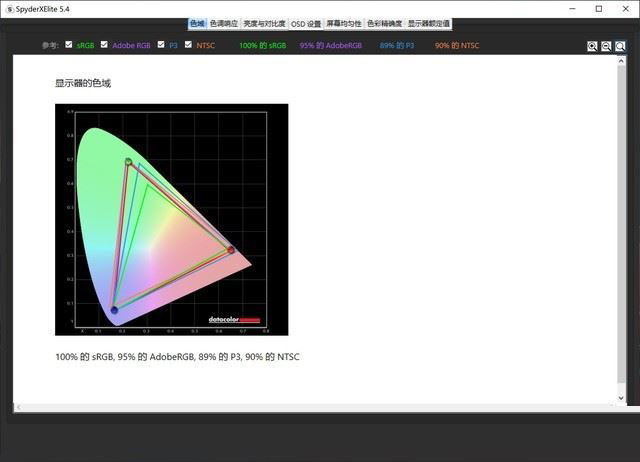Image resolution: width=640 pixels, height=462 pixels.
Task: Click the purple 95% 的 AdobeRGB result text
Action: (331, 45)
